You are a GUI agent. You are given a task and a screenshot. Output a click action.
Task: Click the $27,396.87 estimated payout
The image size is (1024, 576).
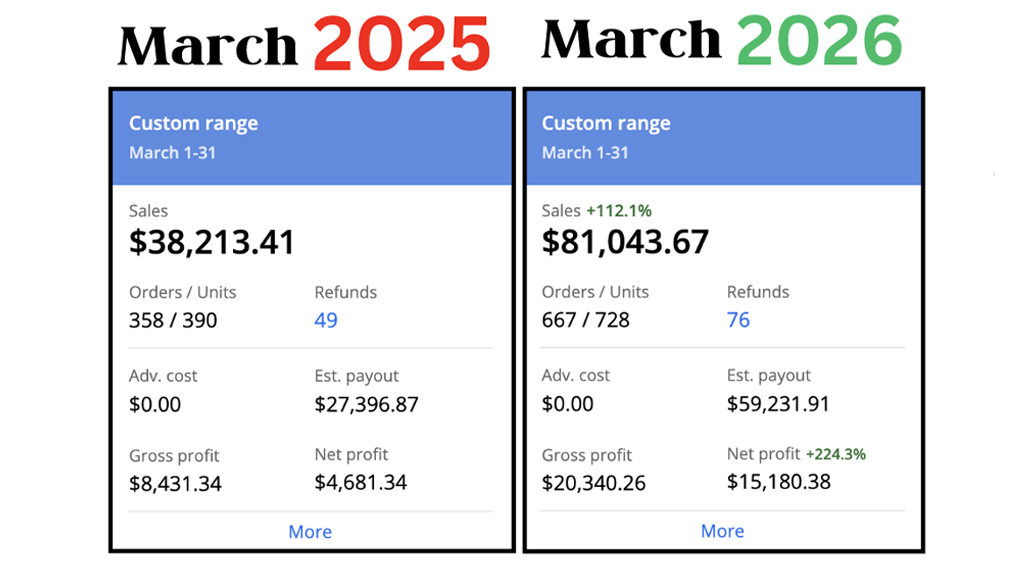(x=366, y=405)
